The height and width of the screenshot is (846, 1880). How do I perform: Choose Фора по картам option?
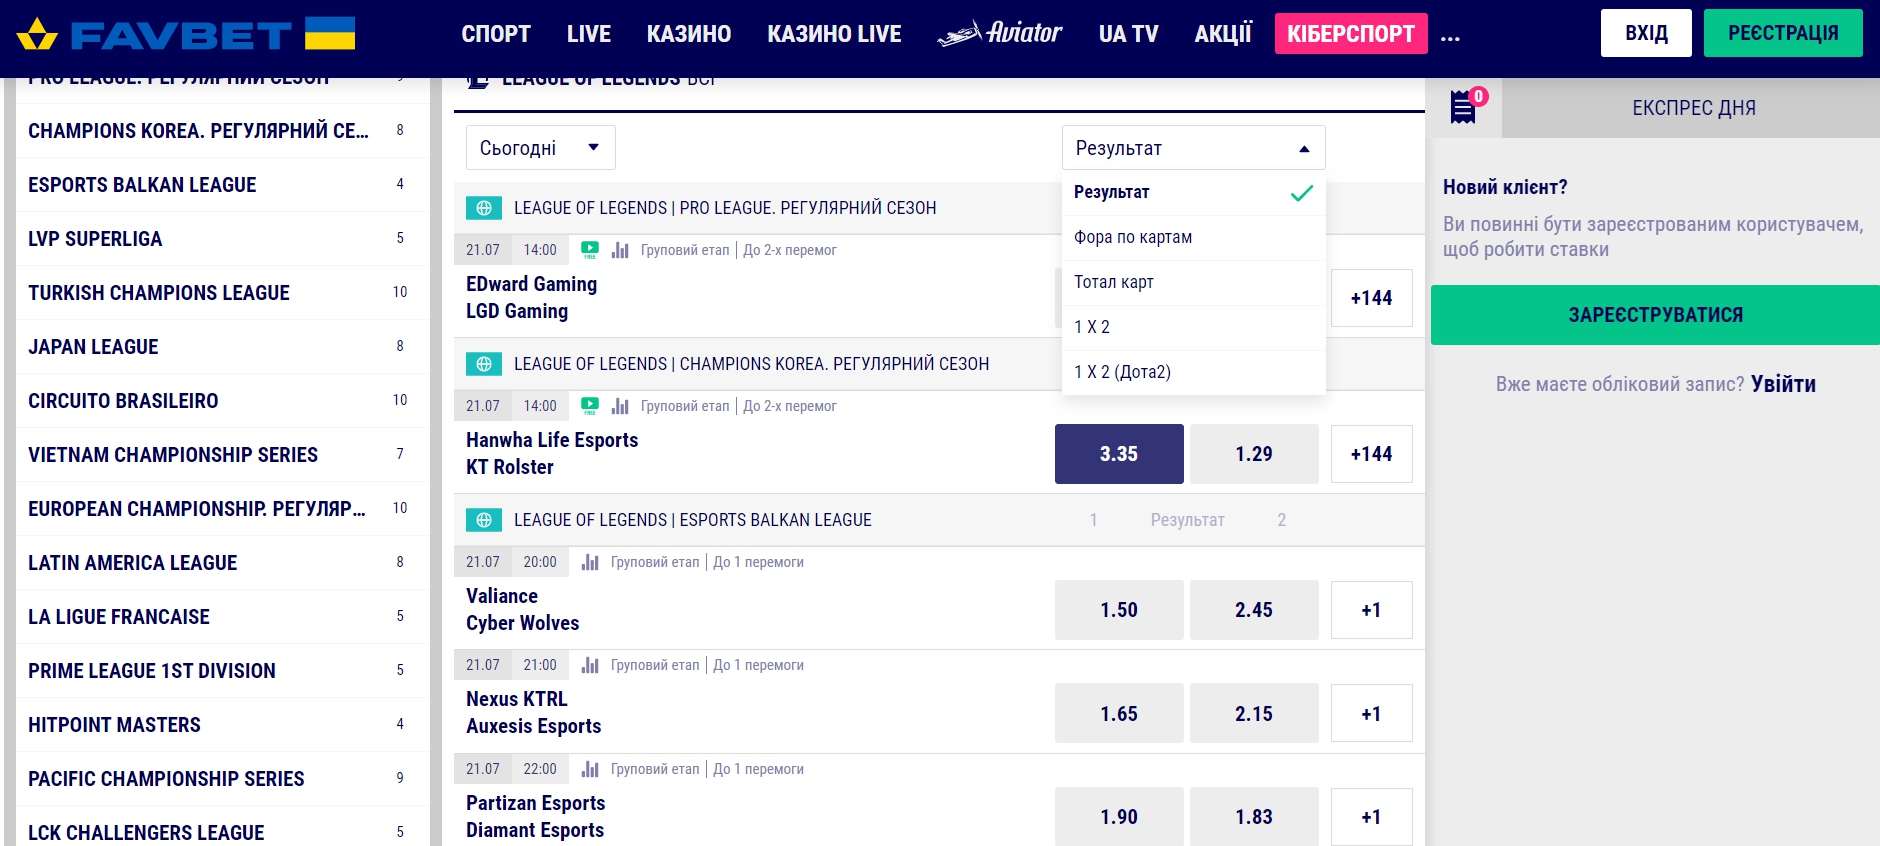[x=1133, y=237]
